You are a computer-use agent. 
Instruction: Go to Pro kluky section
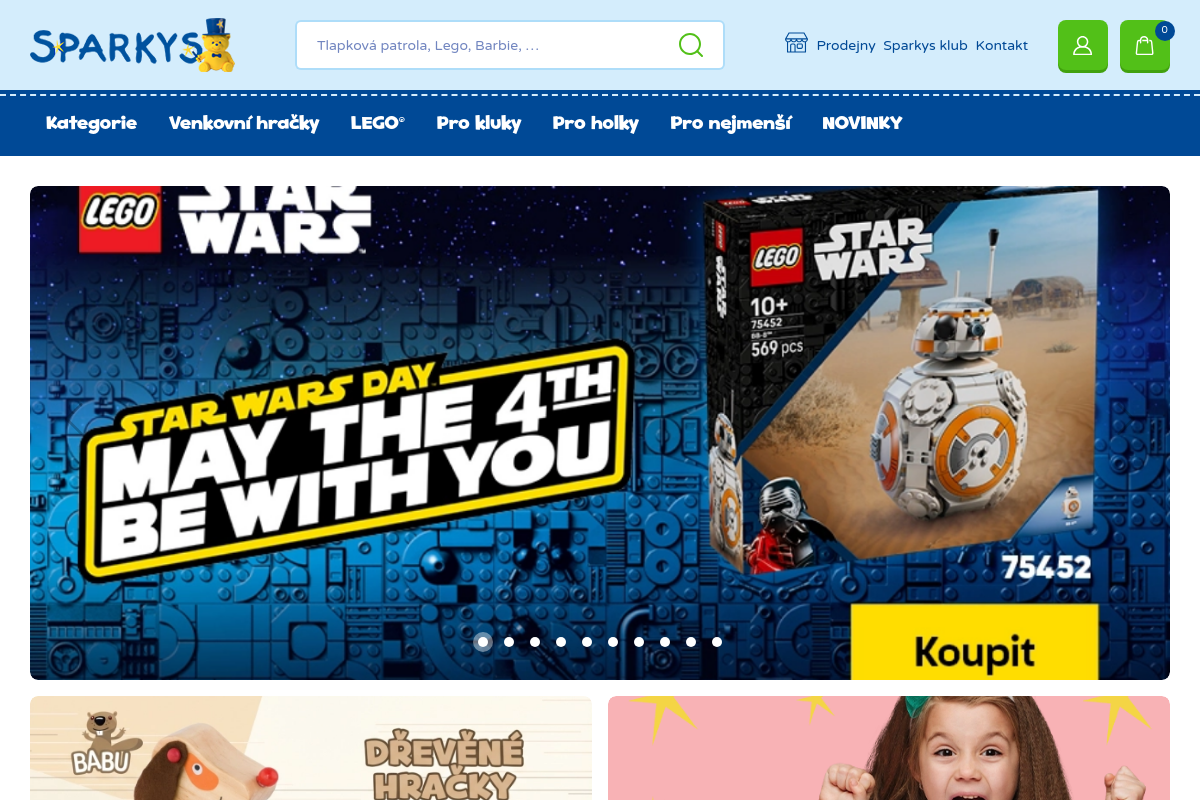(479, 123)
